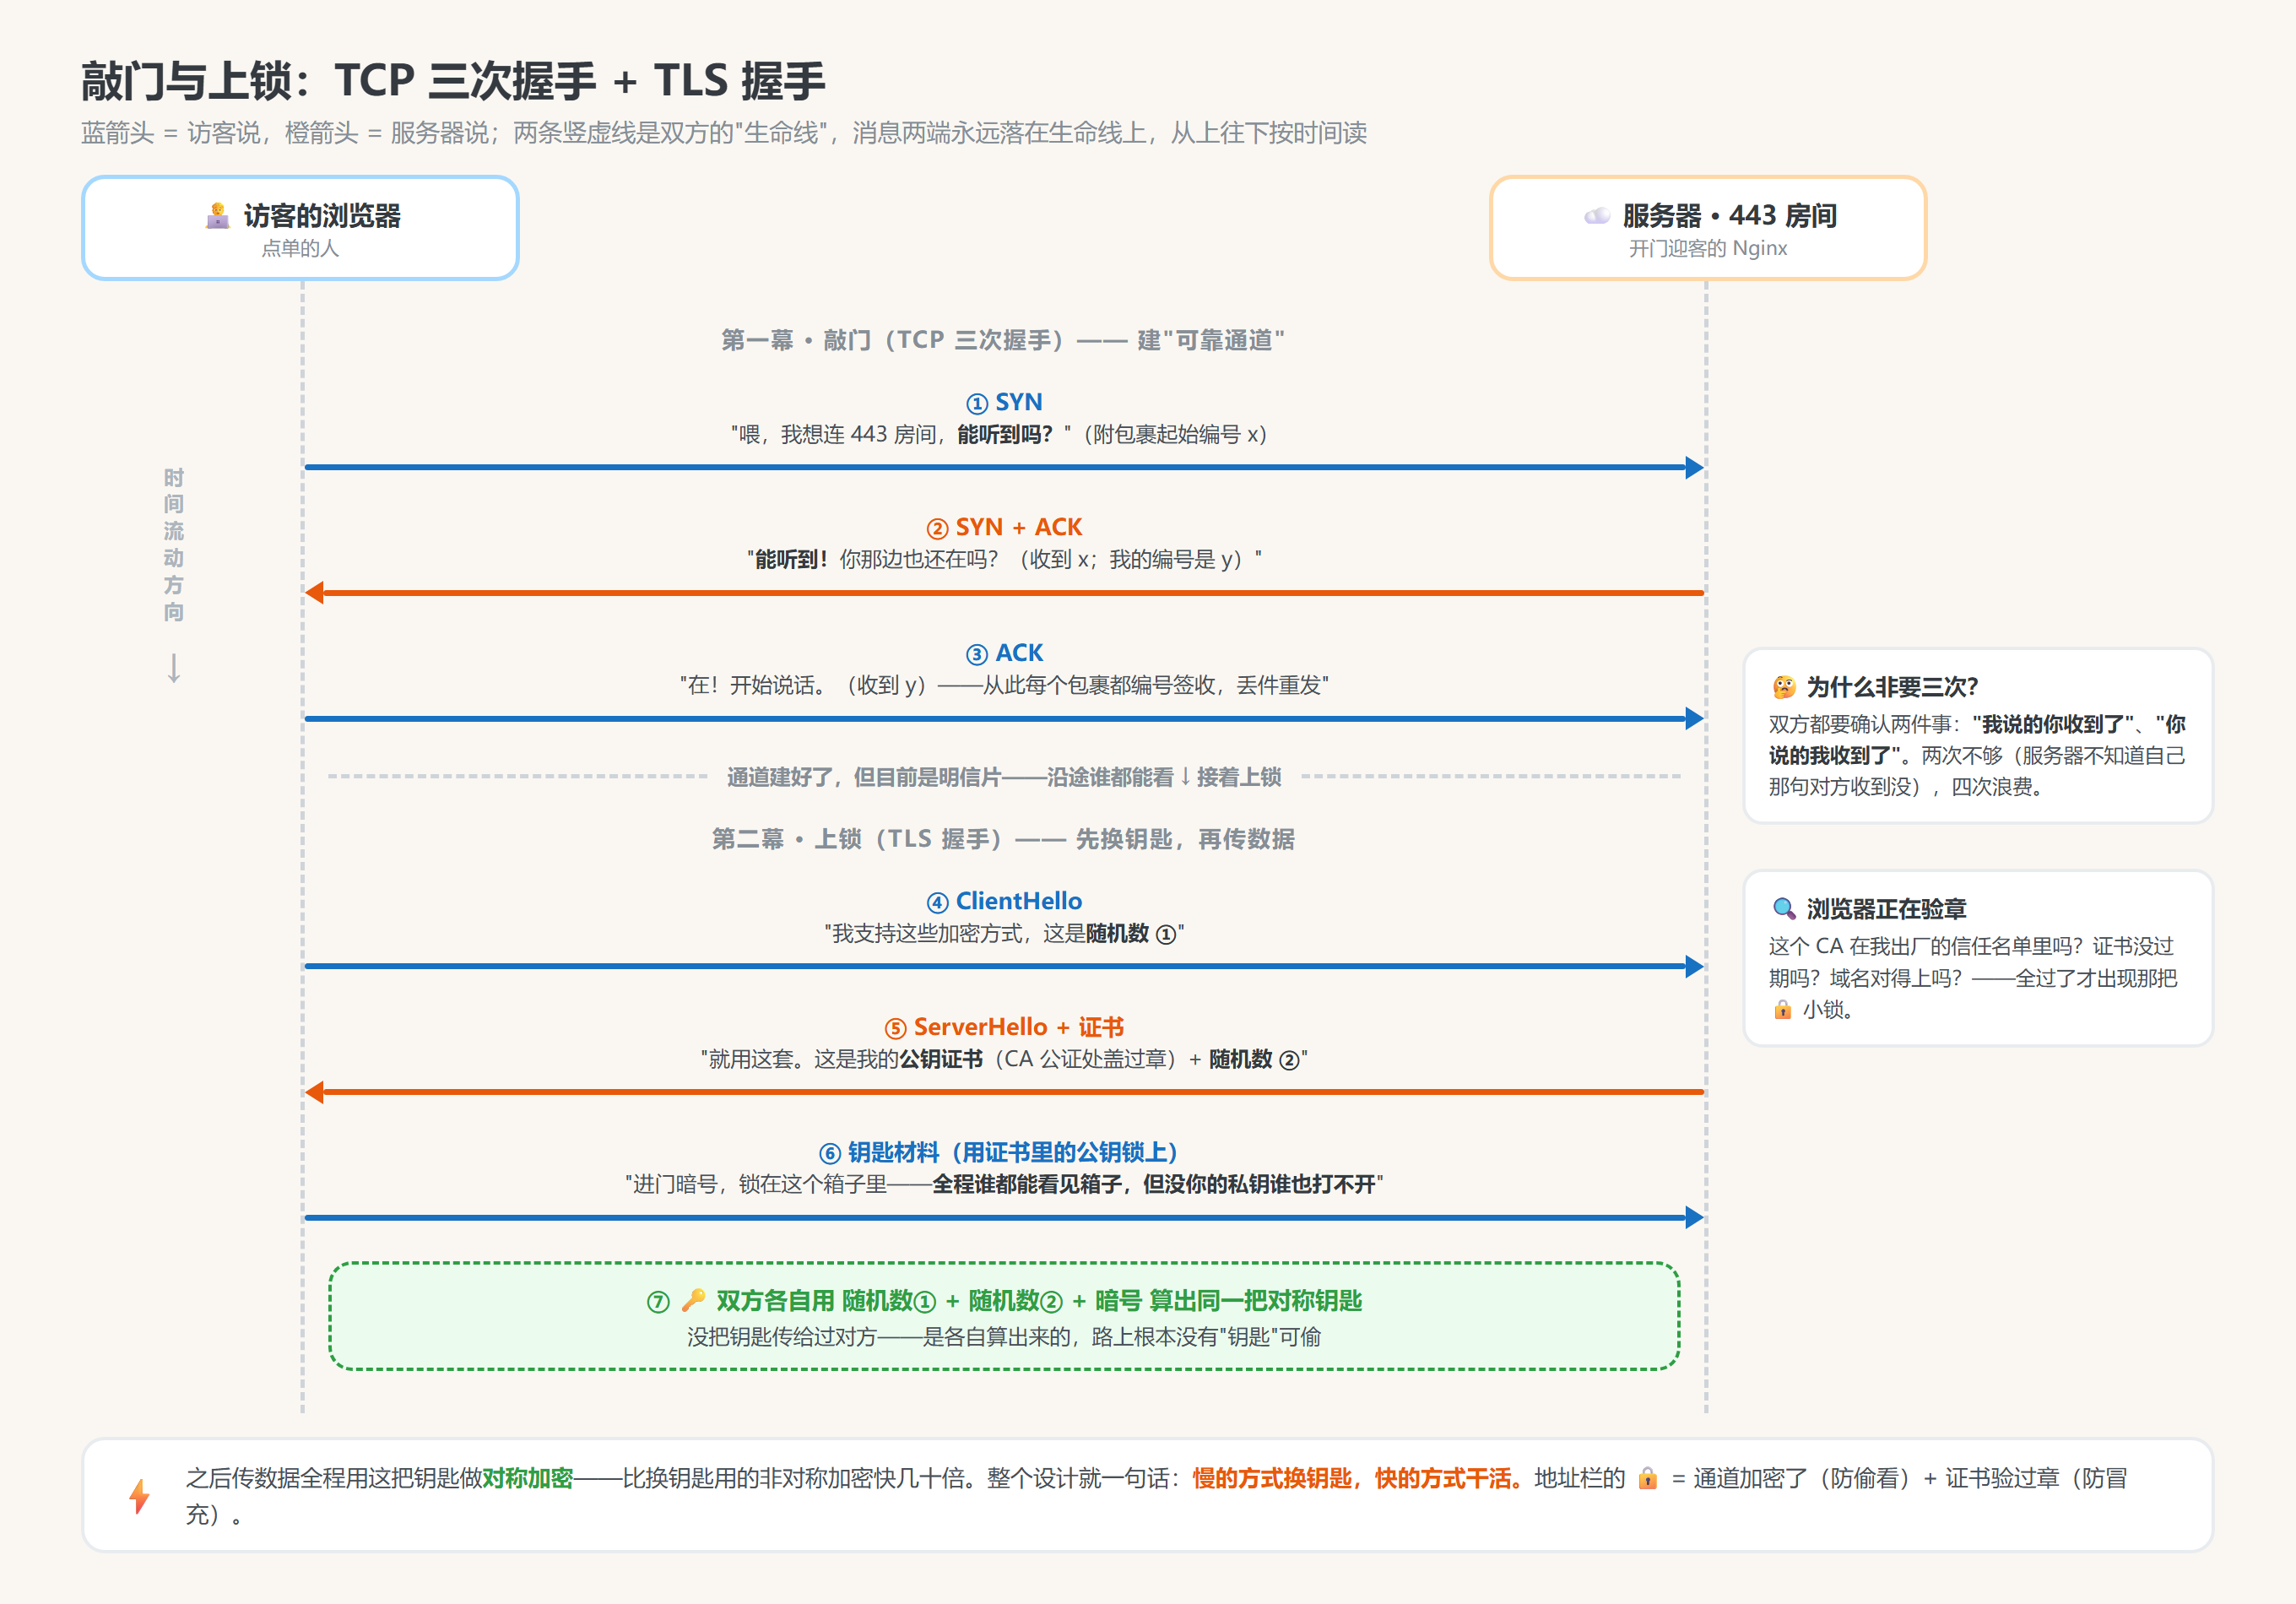Click the magnifier icon beside 浏览器正在验章

point(1784,909)
